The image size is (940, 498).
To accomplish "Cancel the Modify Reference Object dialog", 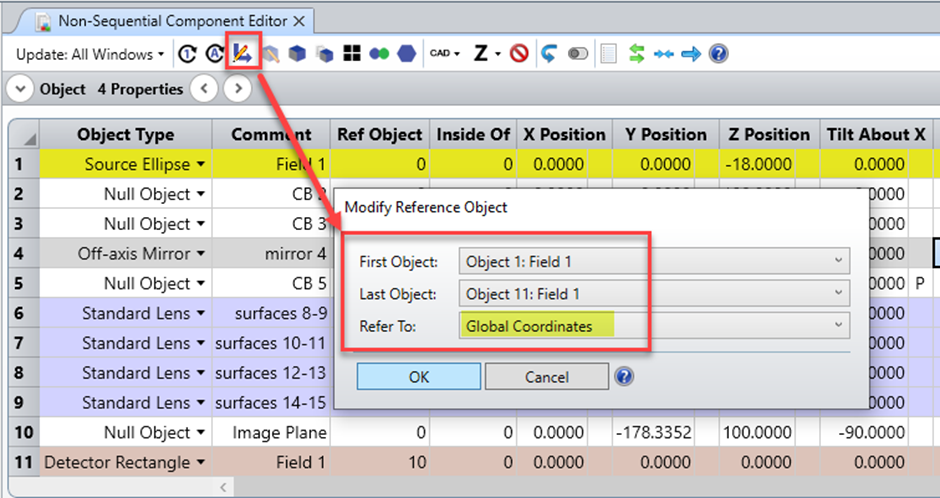I will pos(546,376).
